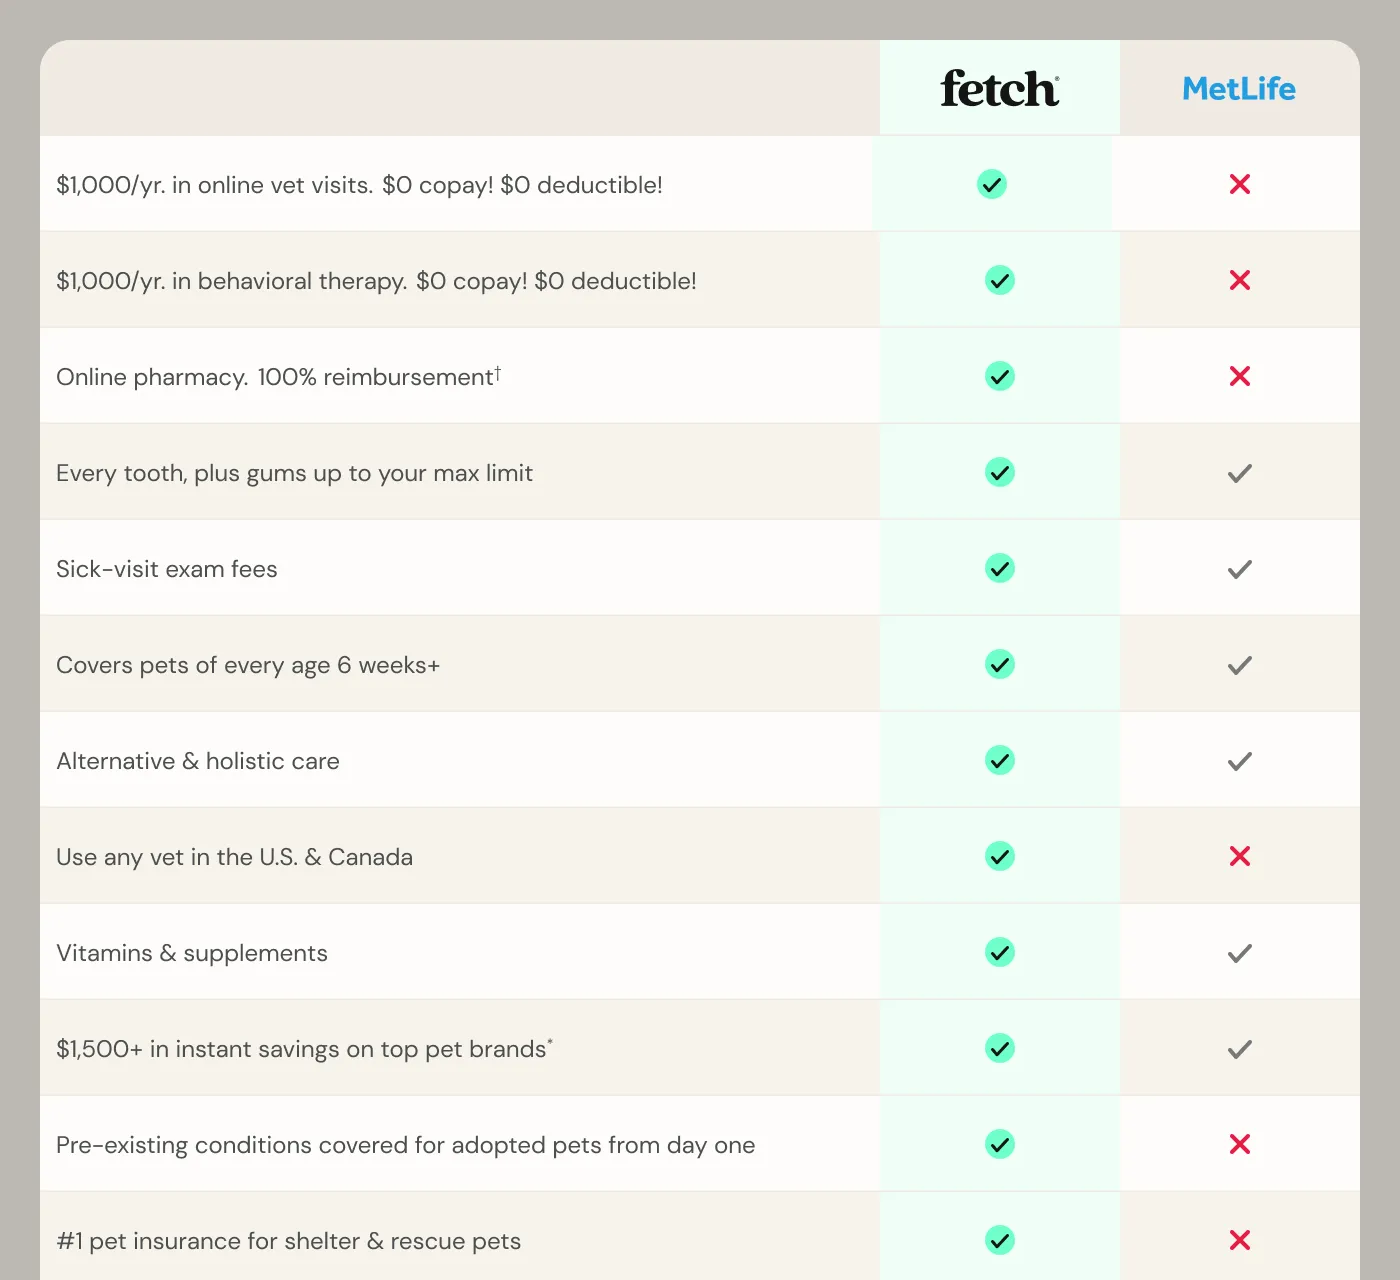Click MetLife's red X for online vet visits
The height and width of the screenshot is (1280, 1400).
(1240, 184)
